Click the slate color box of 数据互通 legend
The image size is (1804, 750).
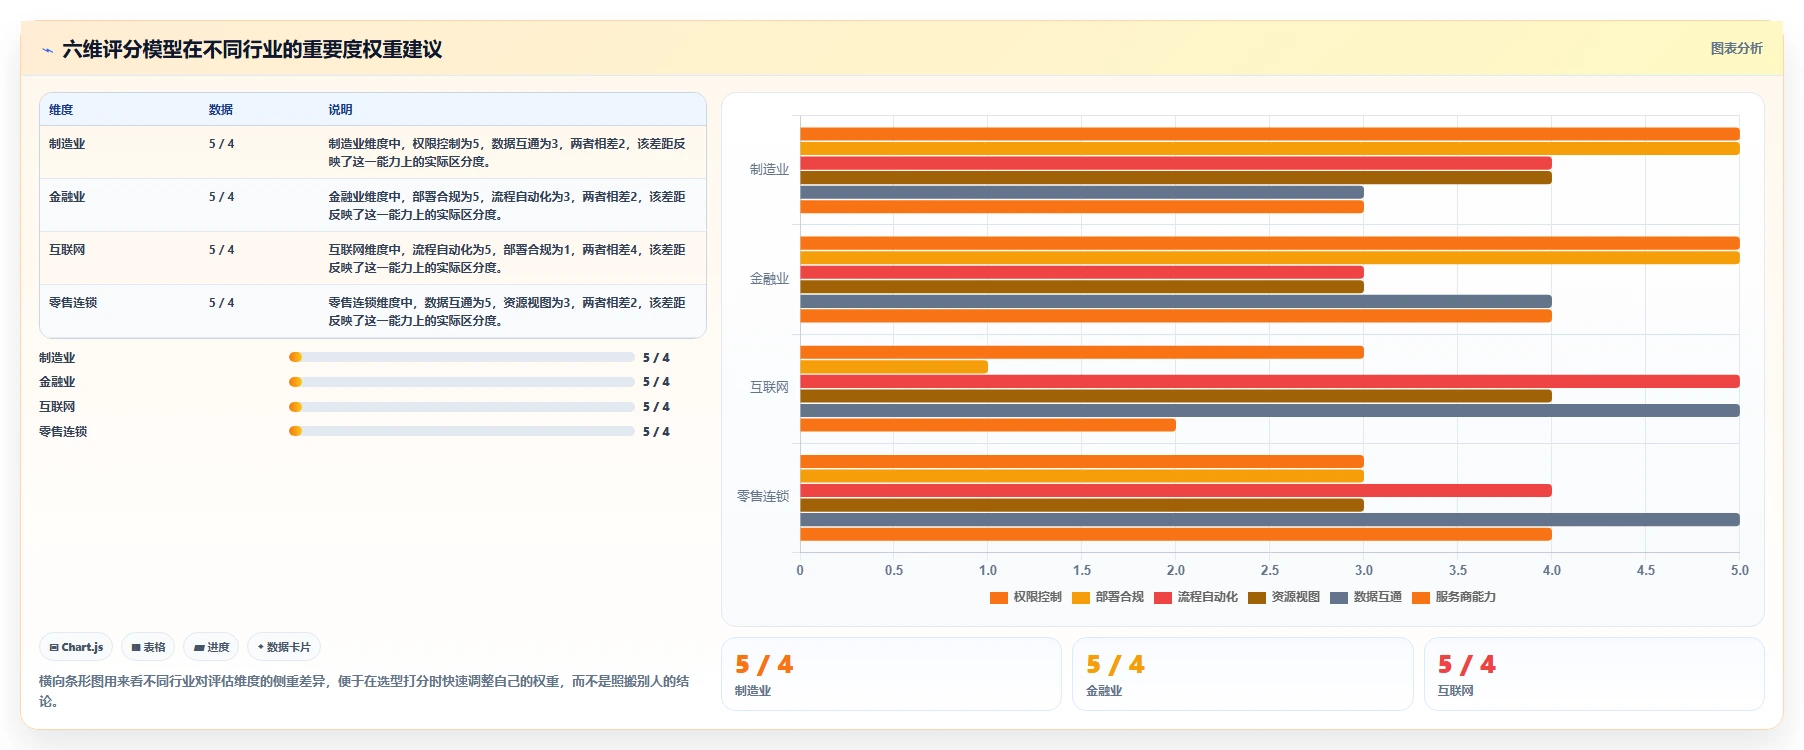pyautogui.click(x=1338, y=598)
